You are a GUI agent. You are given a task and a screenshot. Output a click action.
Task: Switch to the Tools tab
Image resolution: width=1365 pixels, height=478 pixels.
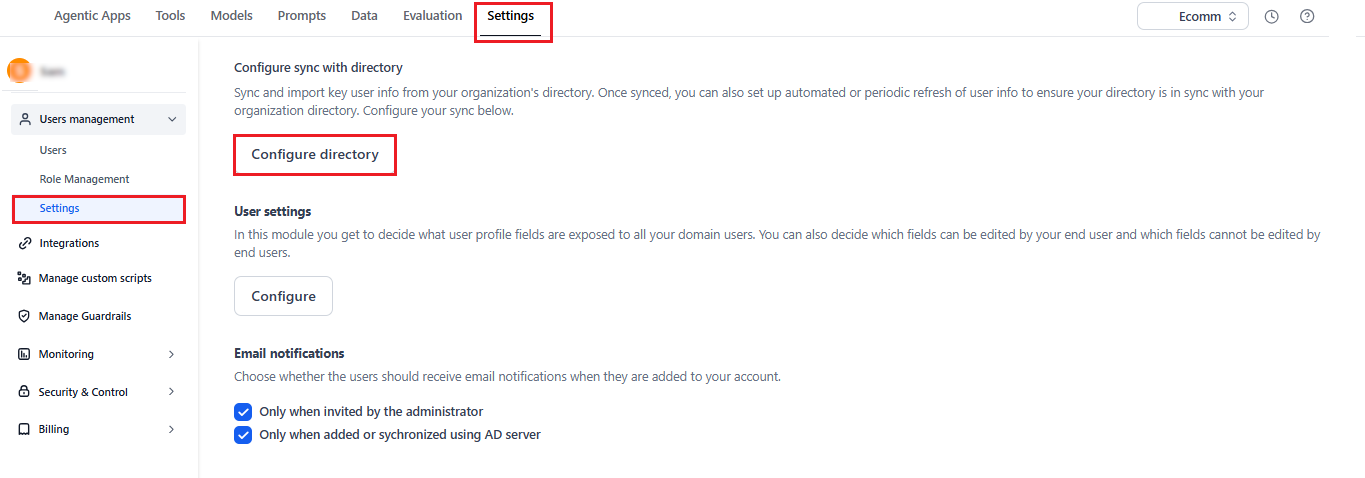(170, 16)
